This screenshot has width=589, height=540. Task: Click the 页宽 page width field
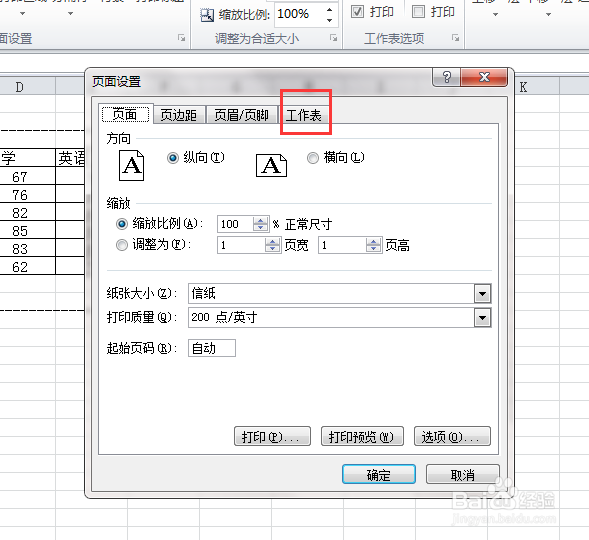(241, 245)
